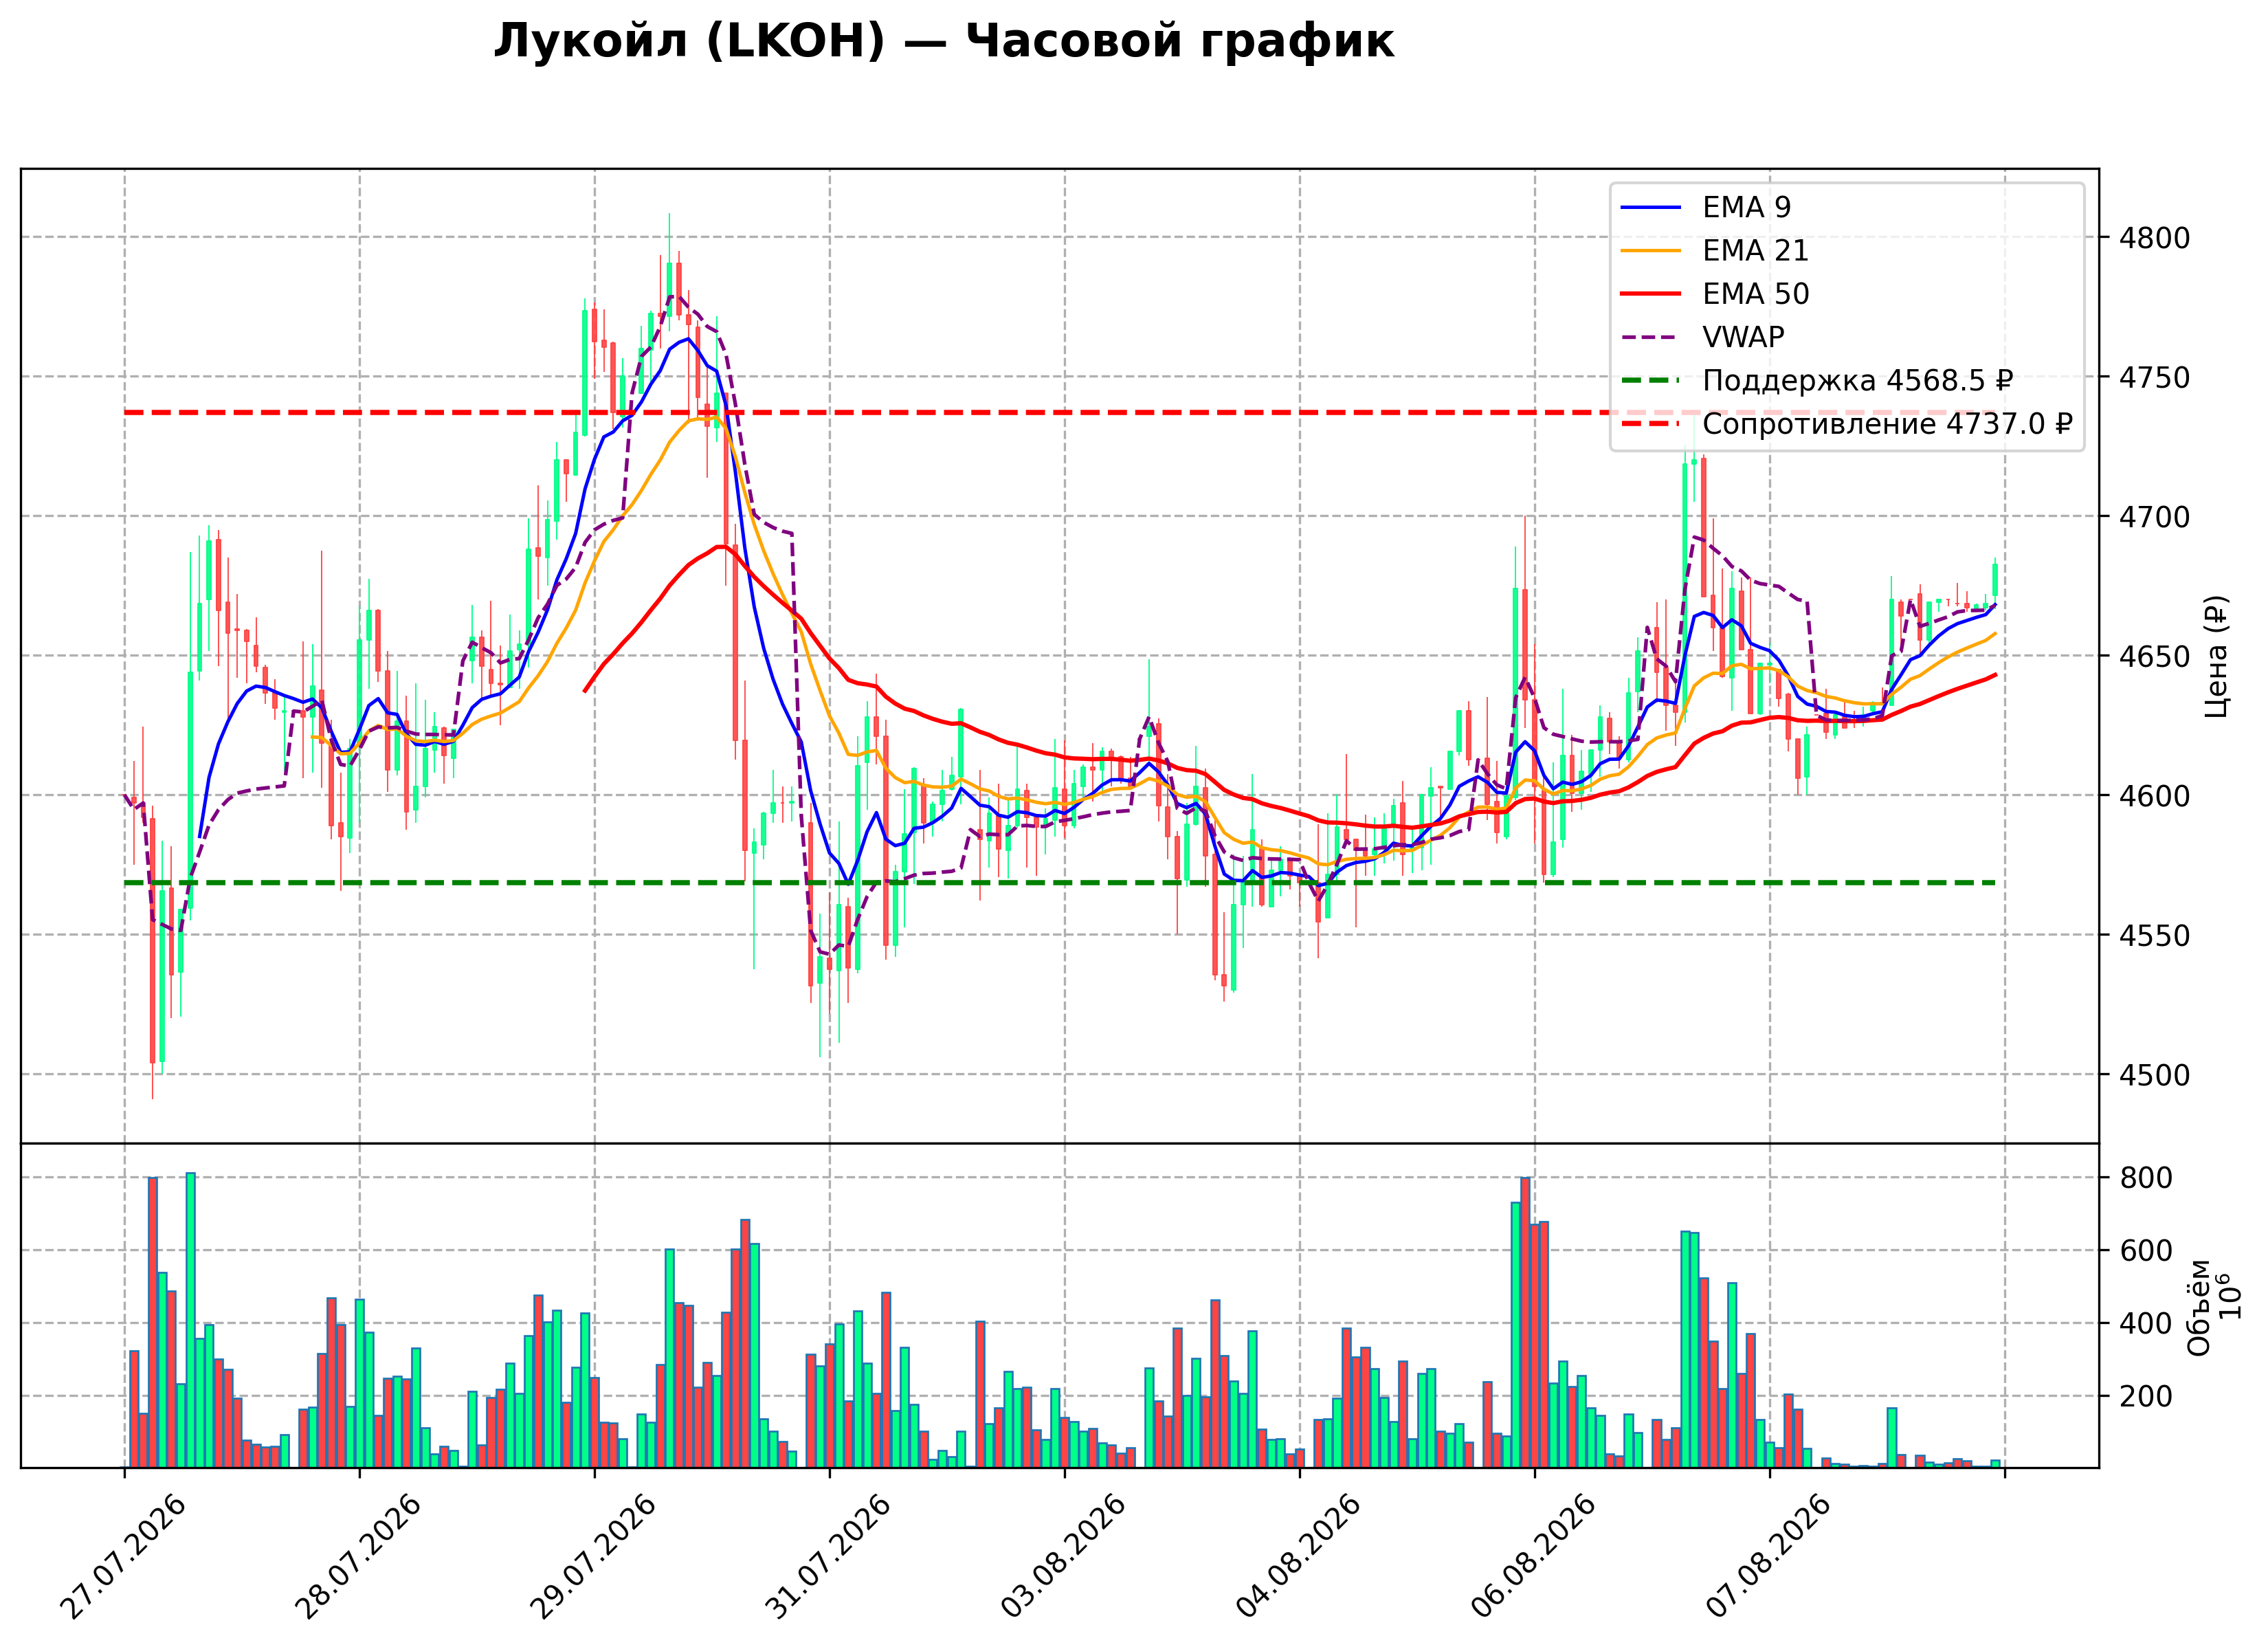Viewport: 2268px width, 1645px height.
Task: Click the date label 31.07.2026
Action: click(x=828, y=1557)
